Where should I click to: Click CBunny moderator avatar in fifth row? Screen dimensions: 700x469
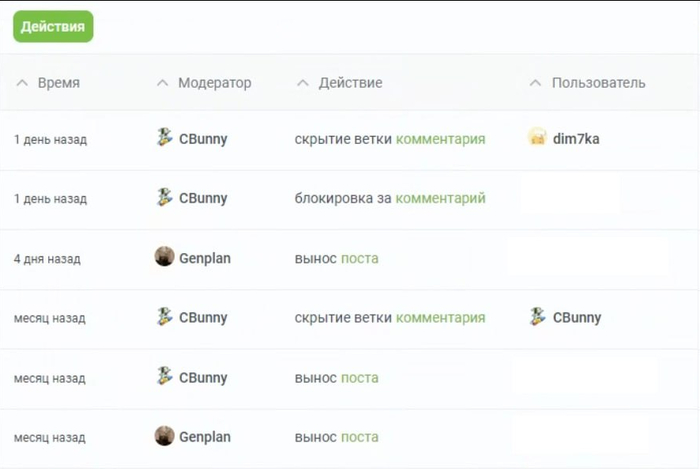pyautogui.click(x=165, y=377)
